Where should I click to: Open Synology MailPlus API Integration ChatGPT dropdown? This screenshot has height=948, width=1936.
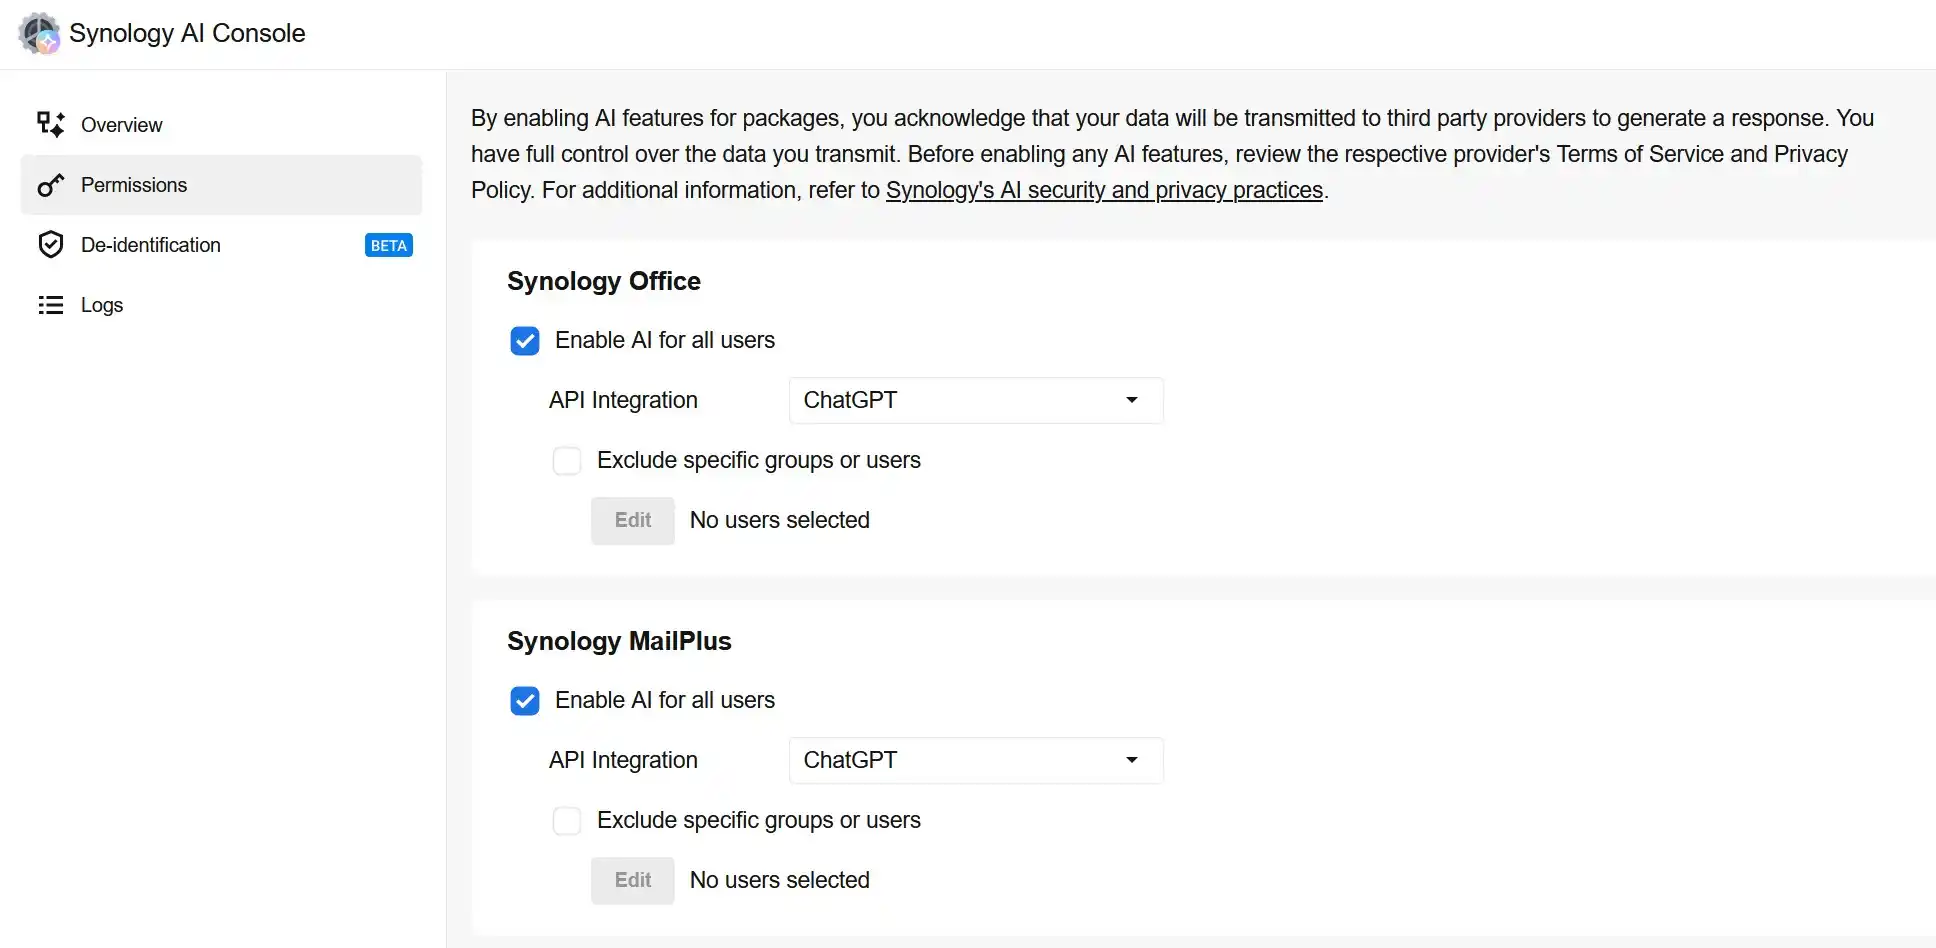coord(976,760)
